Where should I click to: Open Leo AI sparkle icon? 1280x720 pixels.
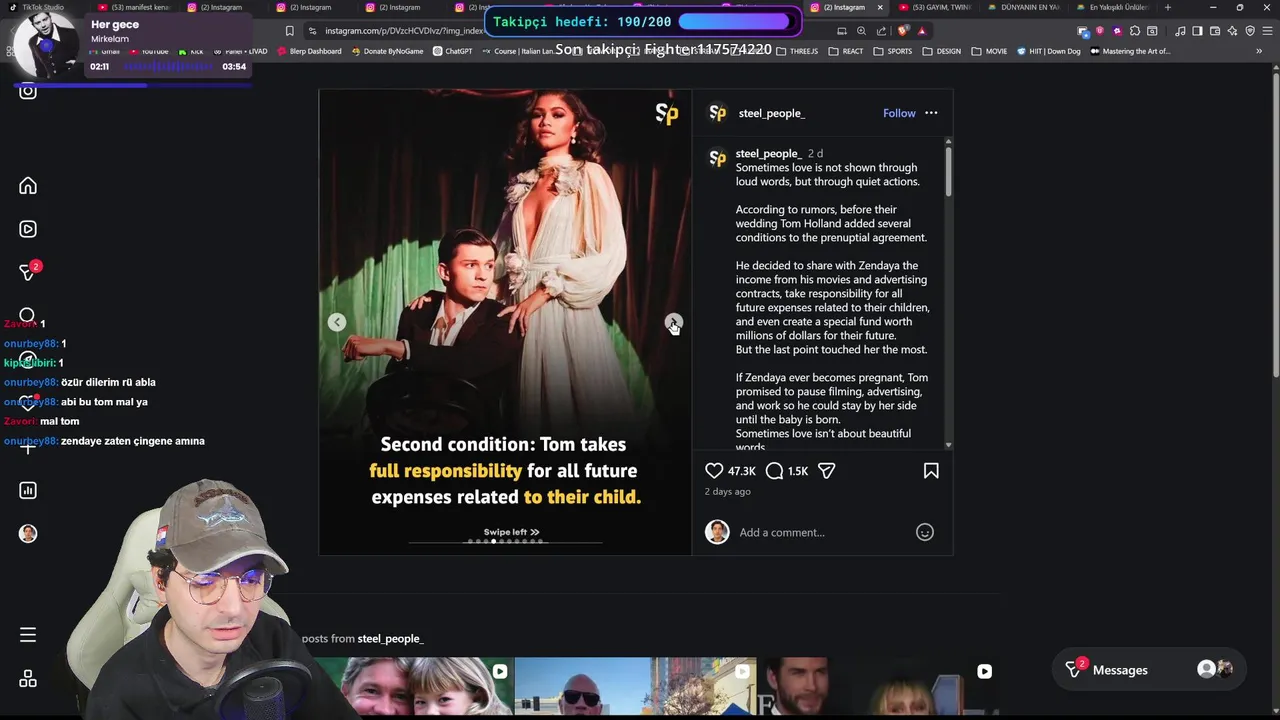1232,31
